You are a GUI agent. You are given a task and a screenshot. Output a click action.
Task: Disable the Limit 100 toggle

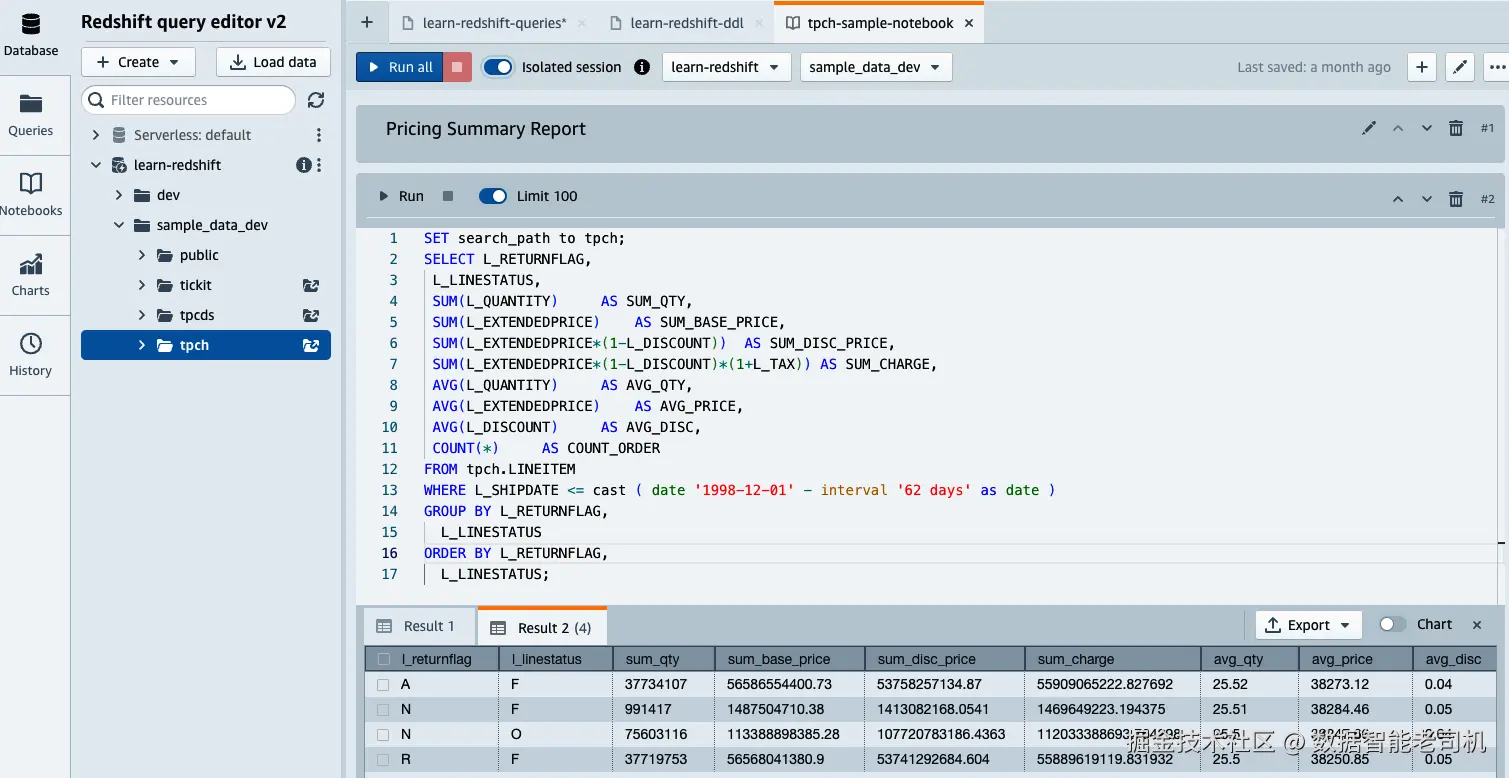[x=493, y=196]
